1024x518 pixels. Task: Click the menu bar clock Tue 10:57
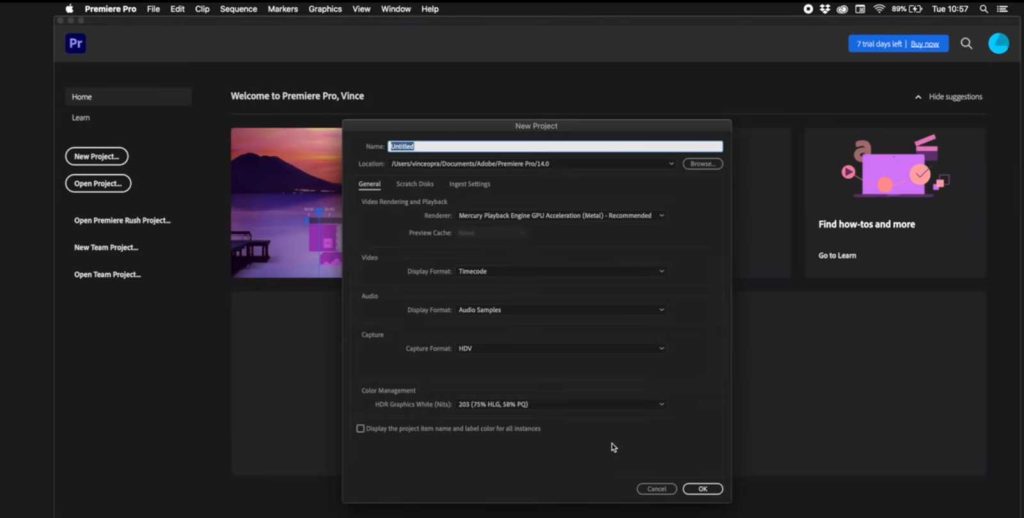(x=950, y=9)
